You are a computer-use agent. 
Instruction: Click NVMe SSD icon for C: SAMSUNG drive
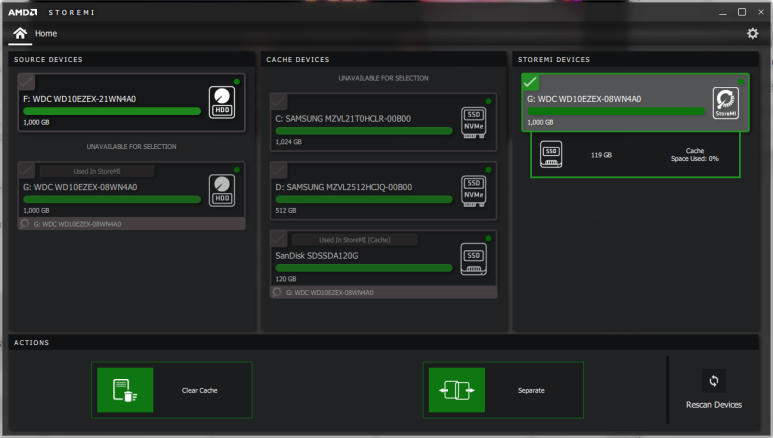coord(474,122)
